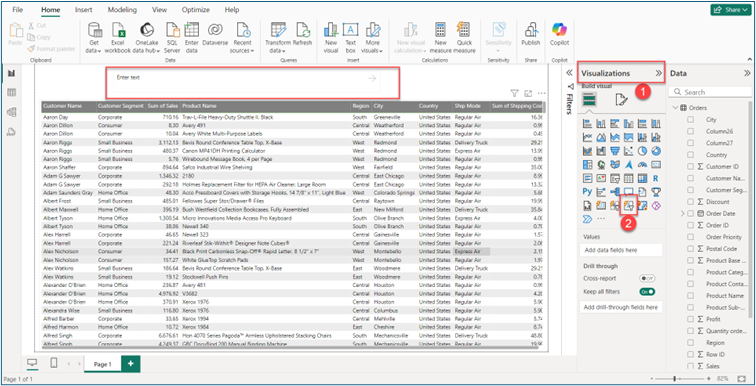Open the Get data dropdown
Screen dimensions: 756x386
click(94, 38)
